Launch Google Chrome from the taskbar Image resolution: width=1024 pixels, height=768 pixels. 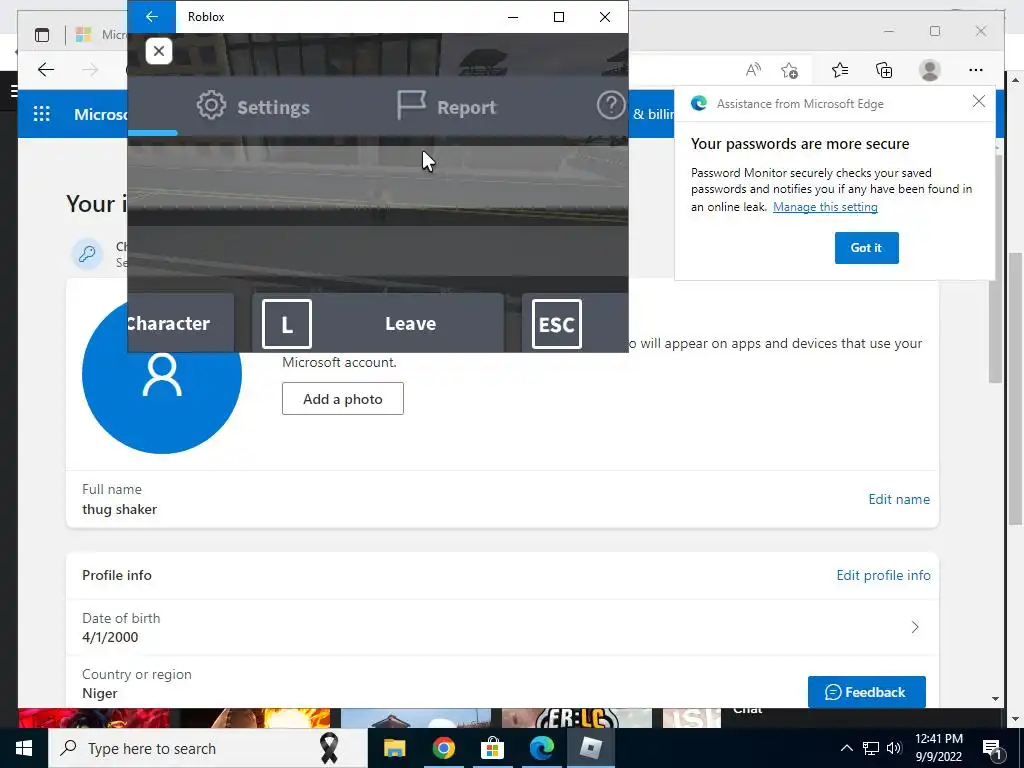pos(443,748)
